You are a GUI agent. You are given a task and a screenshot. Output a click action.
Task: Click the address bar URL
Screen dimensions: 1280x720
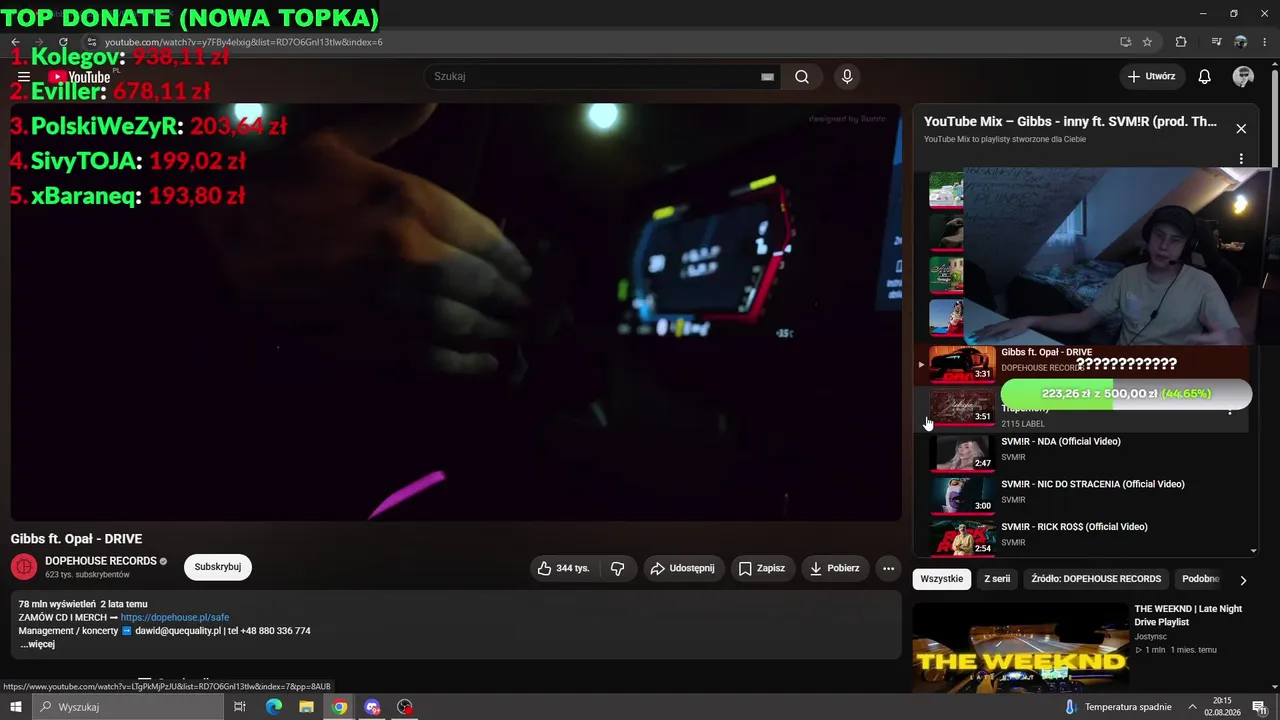[x=243, y=42]
